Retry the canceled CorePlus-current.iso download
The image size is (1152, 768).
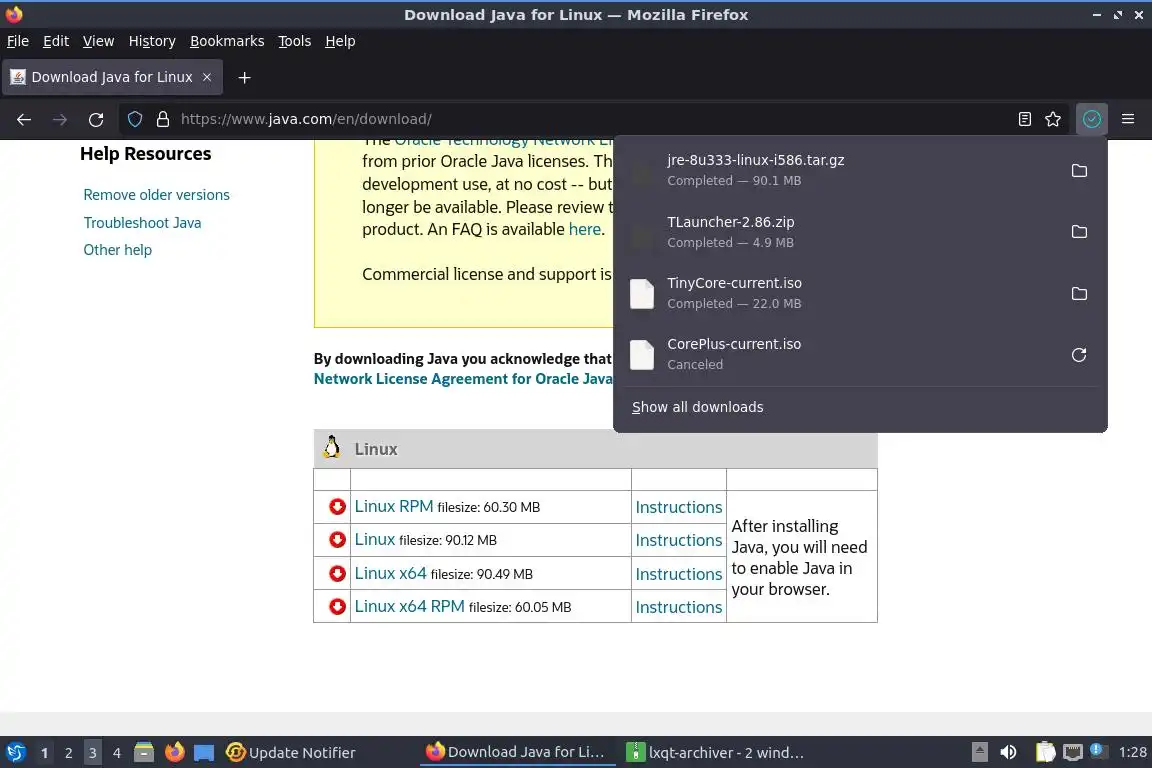coord(1079,355)
